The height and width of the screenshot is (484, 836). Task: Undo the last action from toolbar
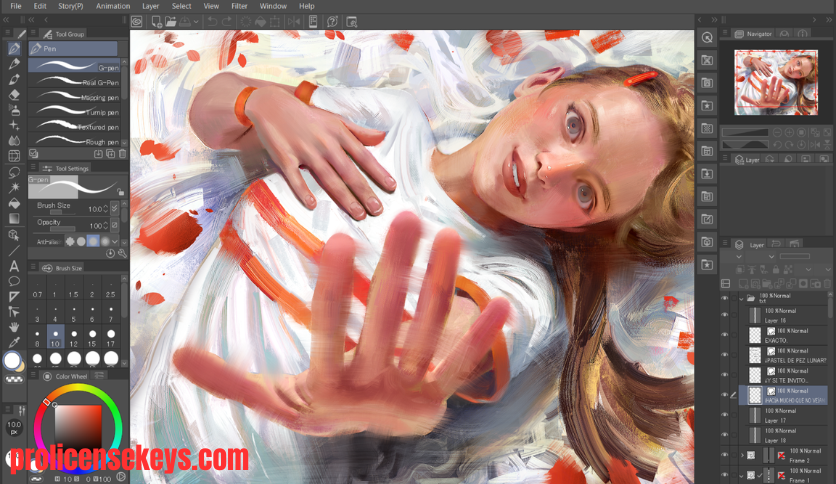click(x=212, y=21)
